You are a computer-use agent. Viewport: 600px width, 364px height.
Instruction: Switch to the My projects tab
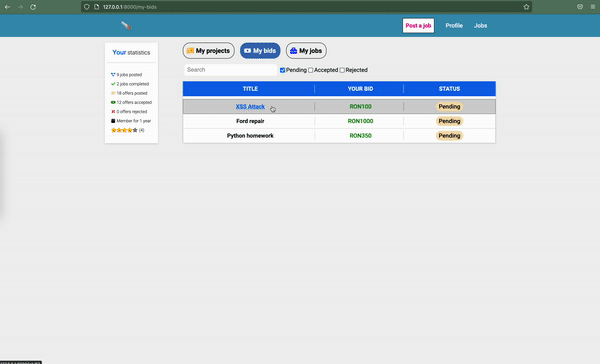pos(209,51)
